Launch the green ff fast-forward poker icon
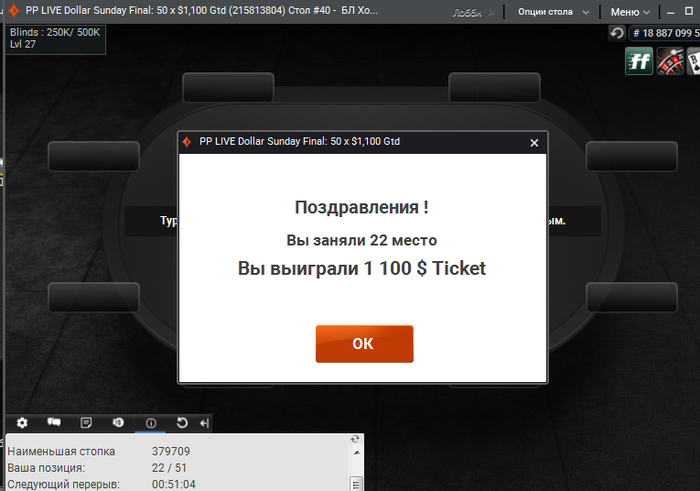The image size is (700, 491). pyautogui.click(x=639, y=61)
